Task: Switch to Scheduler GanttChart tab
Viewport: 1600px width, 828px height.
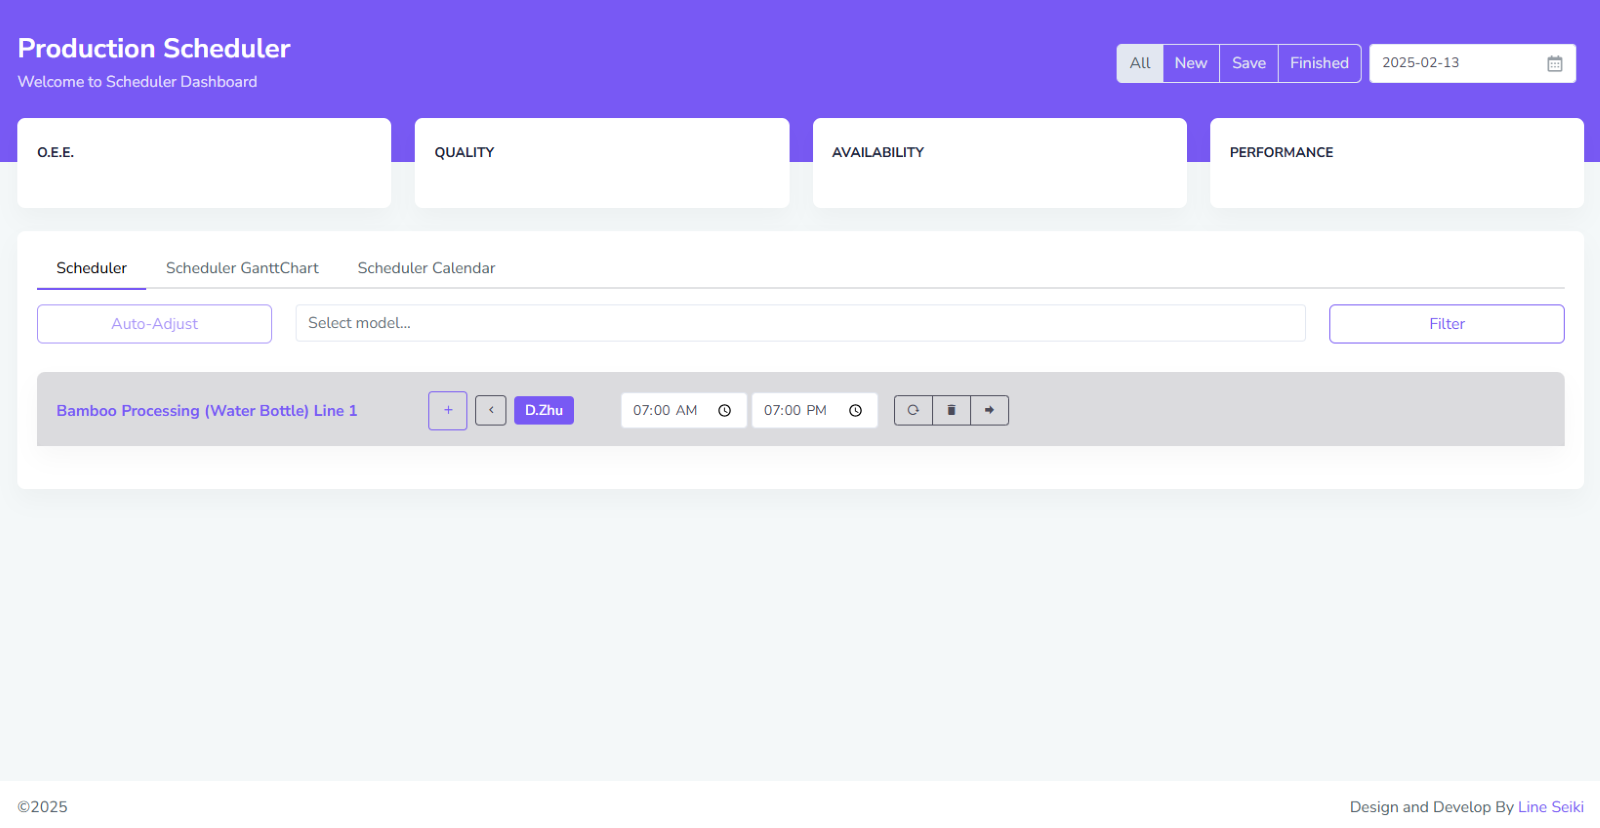Action: pos(242,268)
